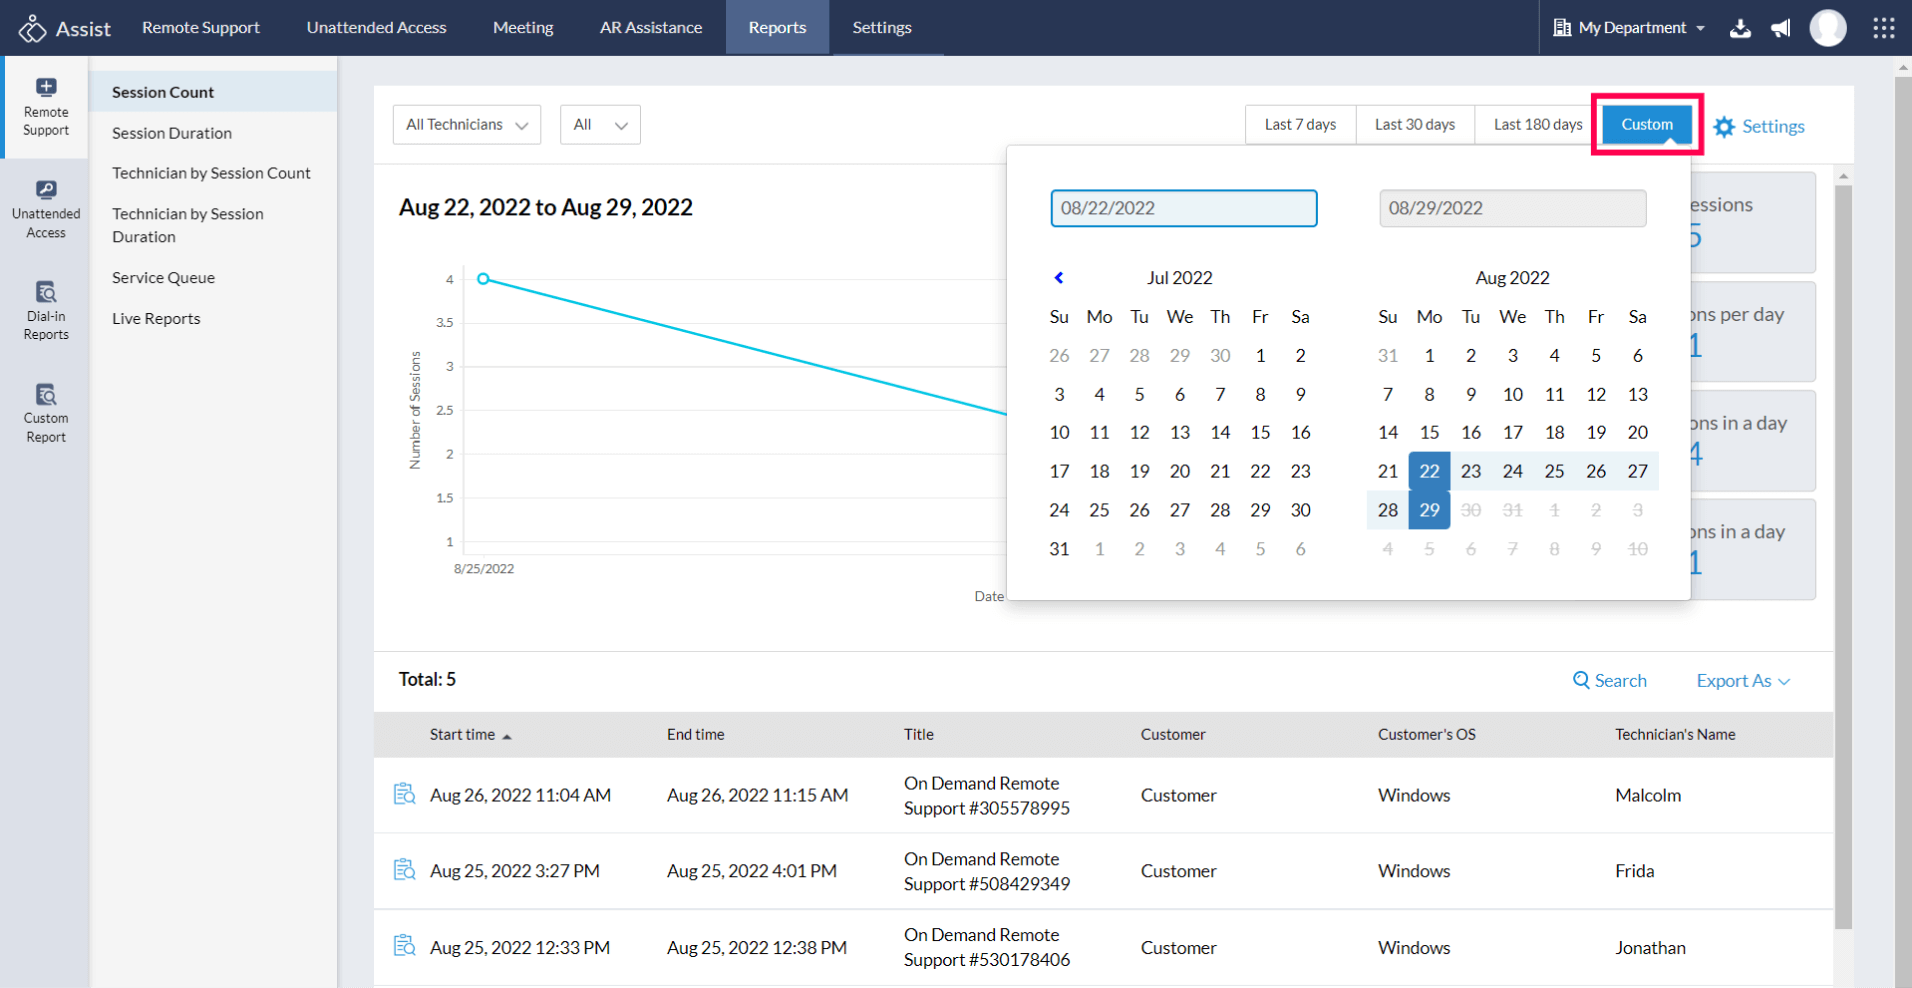Viewport: 1912px width, 988px height.
Task: Select Session Duration report in the menu
Action: [x=172, y=133]
